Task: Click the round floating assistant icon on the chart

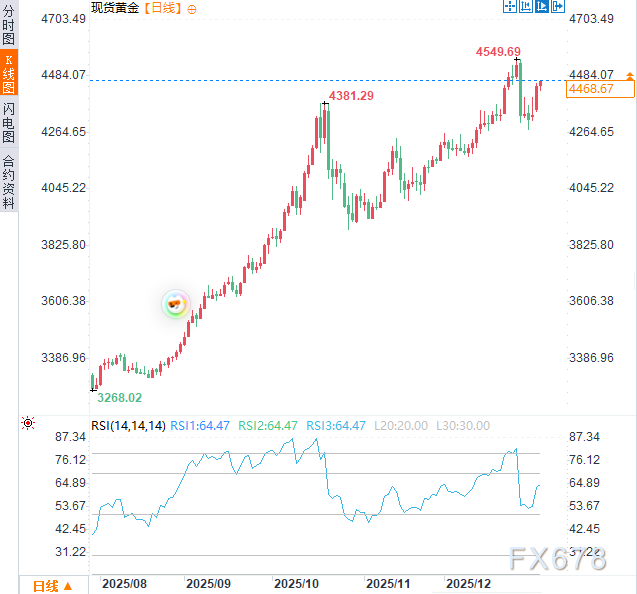Action: [x=177, y=304]
